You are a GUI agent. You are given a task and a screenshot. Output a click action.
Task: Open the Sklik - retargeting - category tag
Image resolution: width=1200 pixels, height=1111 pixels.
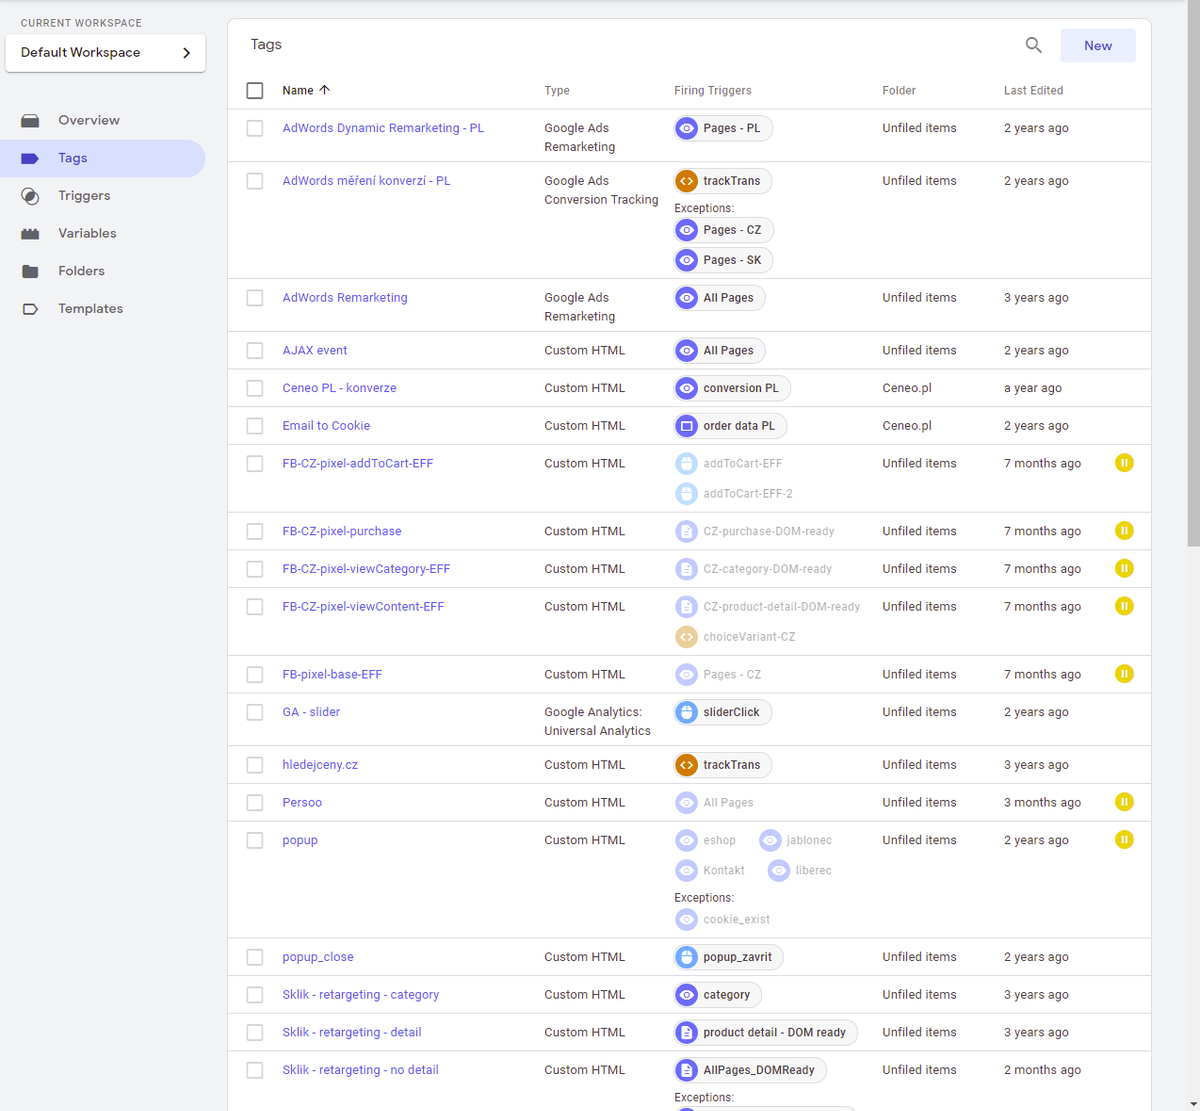361,995
